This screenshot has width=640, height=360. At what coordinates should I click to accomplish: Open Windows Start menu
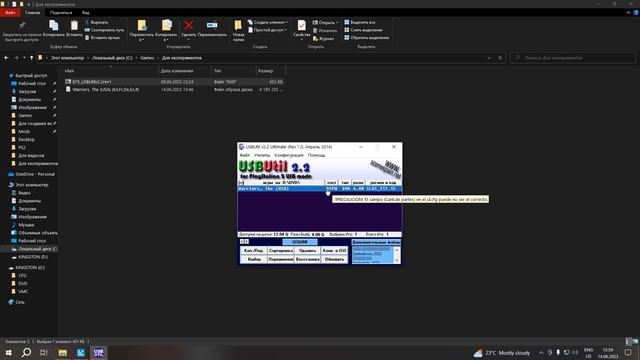point(8,353)
